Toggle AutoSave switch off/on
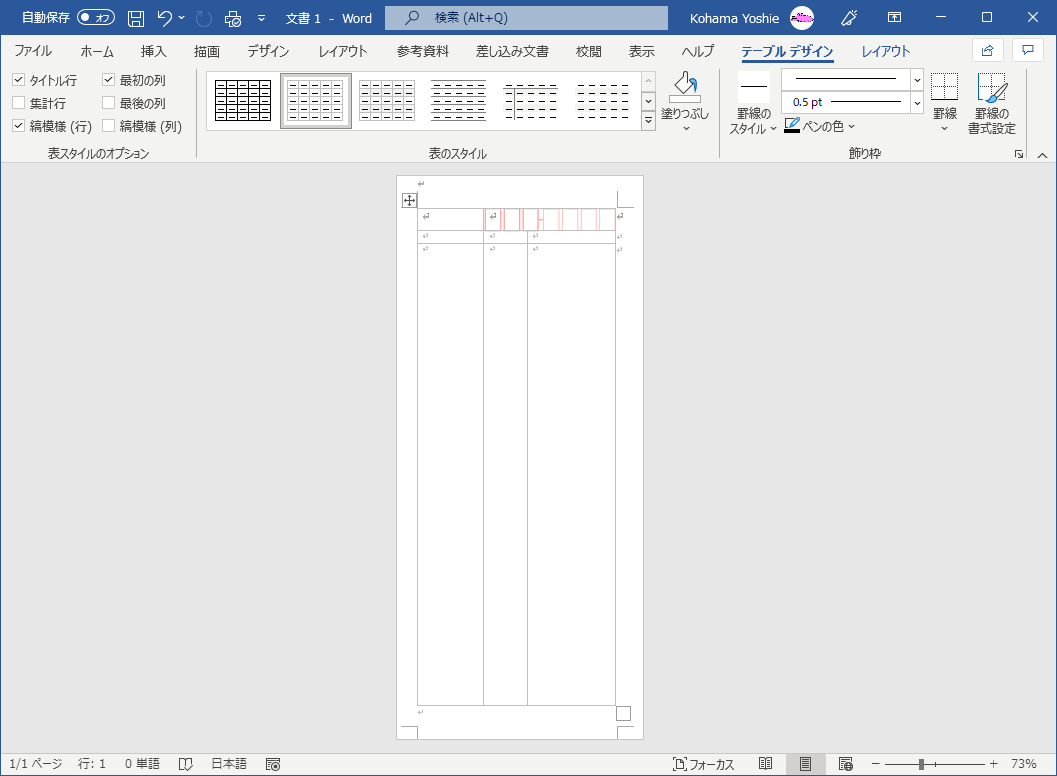The width and height of the screenshot is (1057, 776). tap(96, 18)
